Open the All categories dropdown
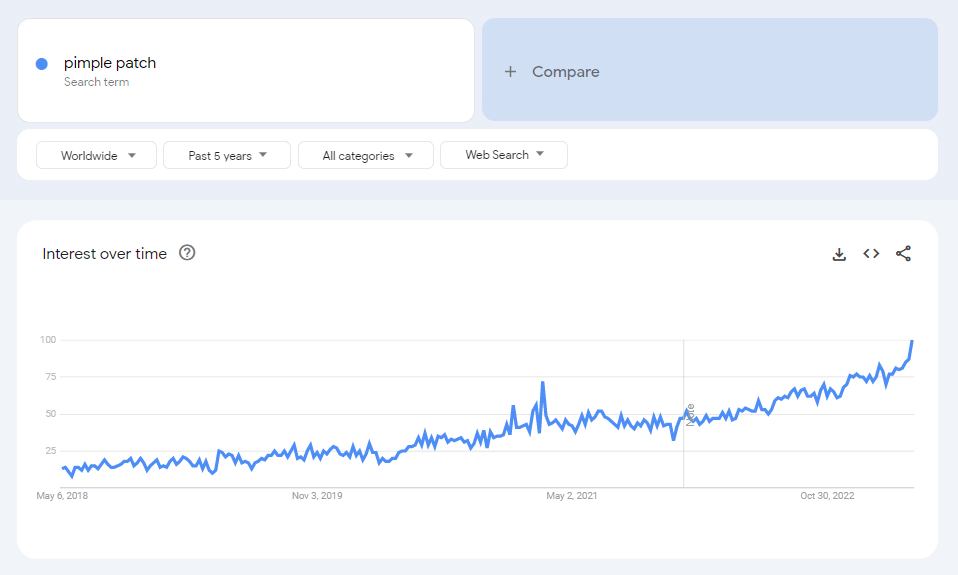 click(x=366, y=155)
